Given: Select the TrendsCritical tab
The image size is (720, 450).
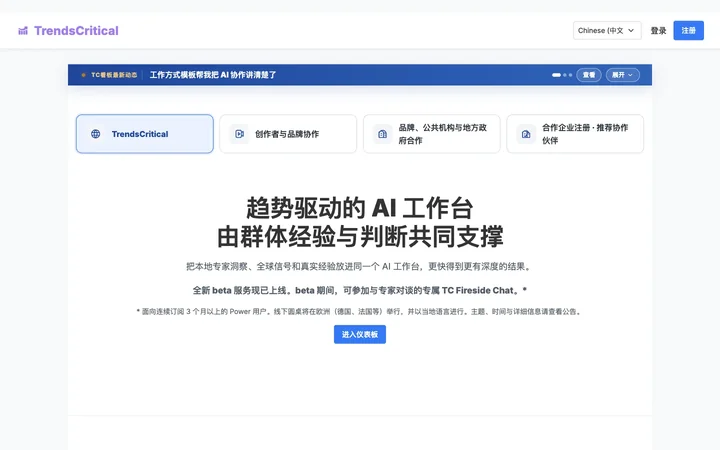Looking at the screenshot, I should [145, 134].
